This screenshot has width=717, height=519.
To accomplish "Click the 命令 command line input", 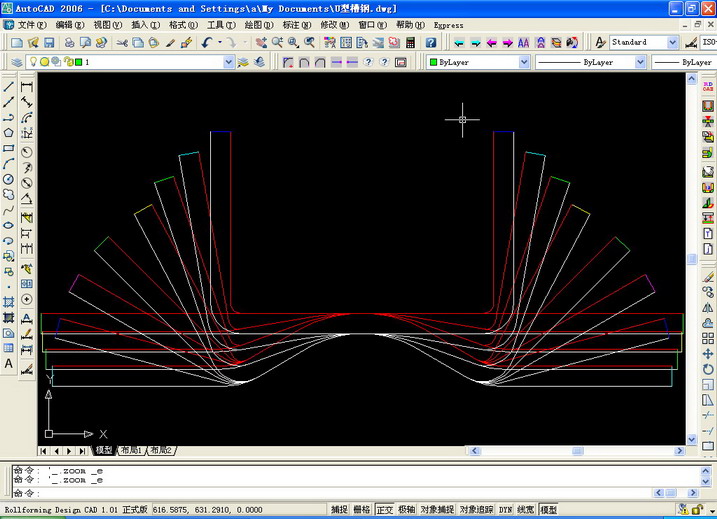I will click(333, 493).
